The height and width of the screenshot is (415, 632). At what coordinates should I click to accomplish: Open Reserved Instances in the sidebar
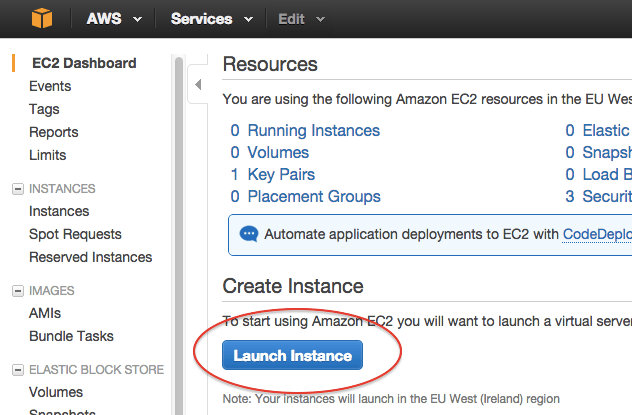click(91, 257)
